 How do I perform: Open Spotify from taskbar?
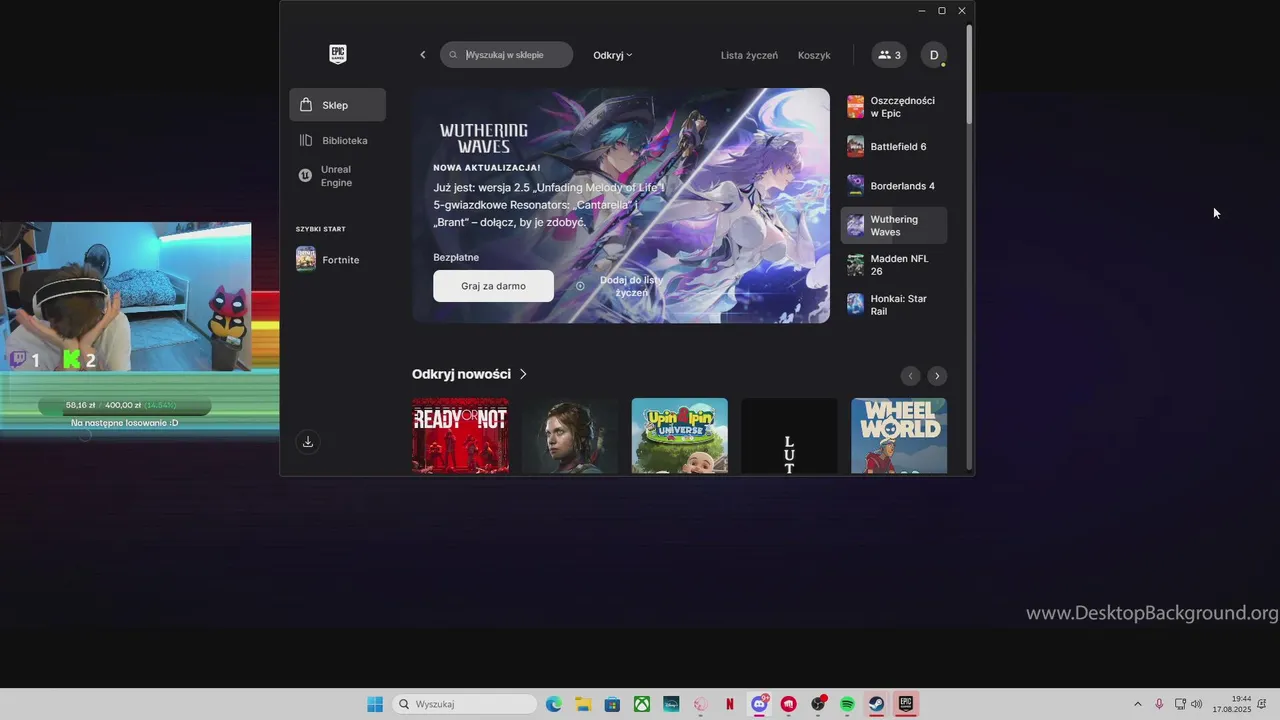pos(847,704)
